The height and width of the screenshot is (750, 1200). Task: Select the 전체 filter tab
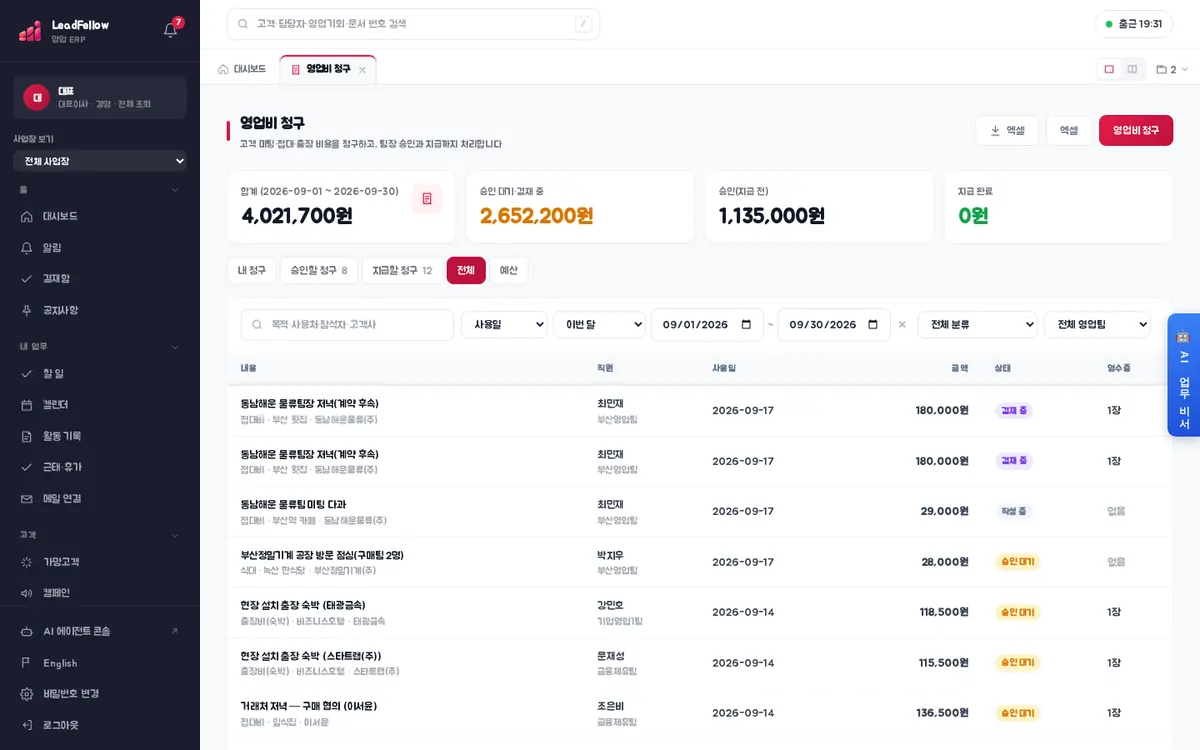click(x=466, y=270)
